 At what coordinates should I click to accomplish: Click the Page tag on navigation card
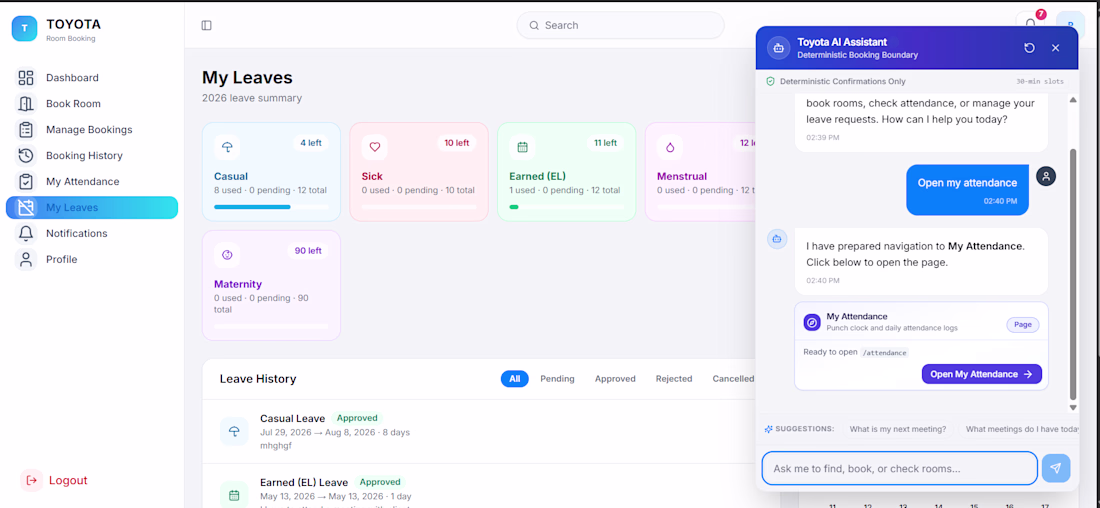(x=1023, y=325)
